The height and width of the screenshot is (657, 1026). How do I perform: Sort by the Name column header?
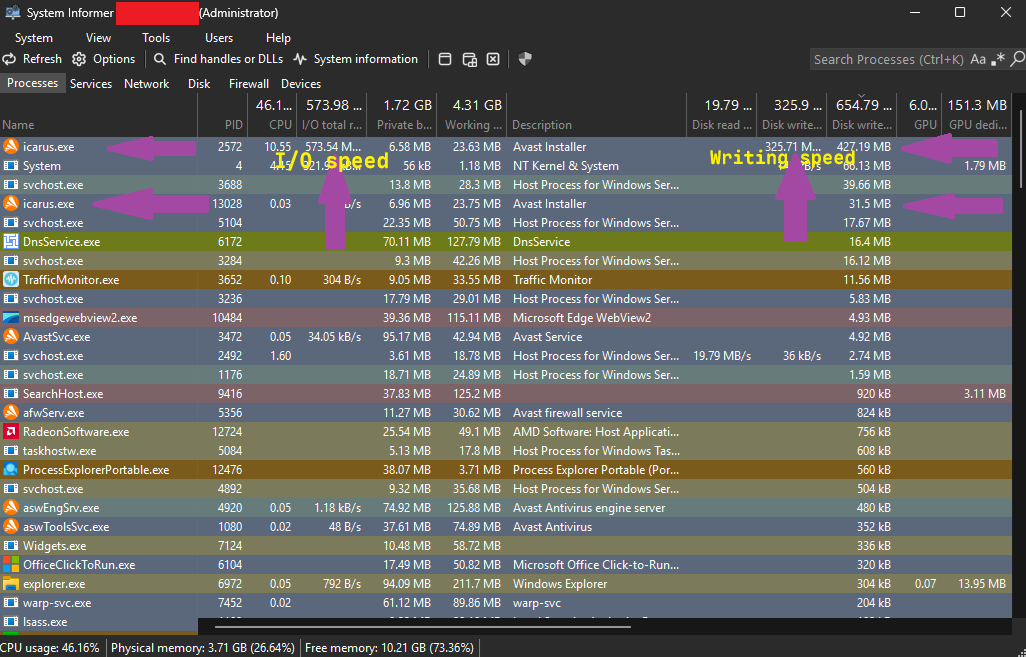point(98,115)
